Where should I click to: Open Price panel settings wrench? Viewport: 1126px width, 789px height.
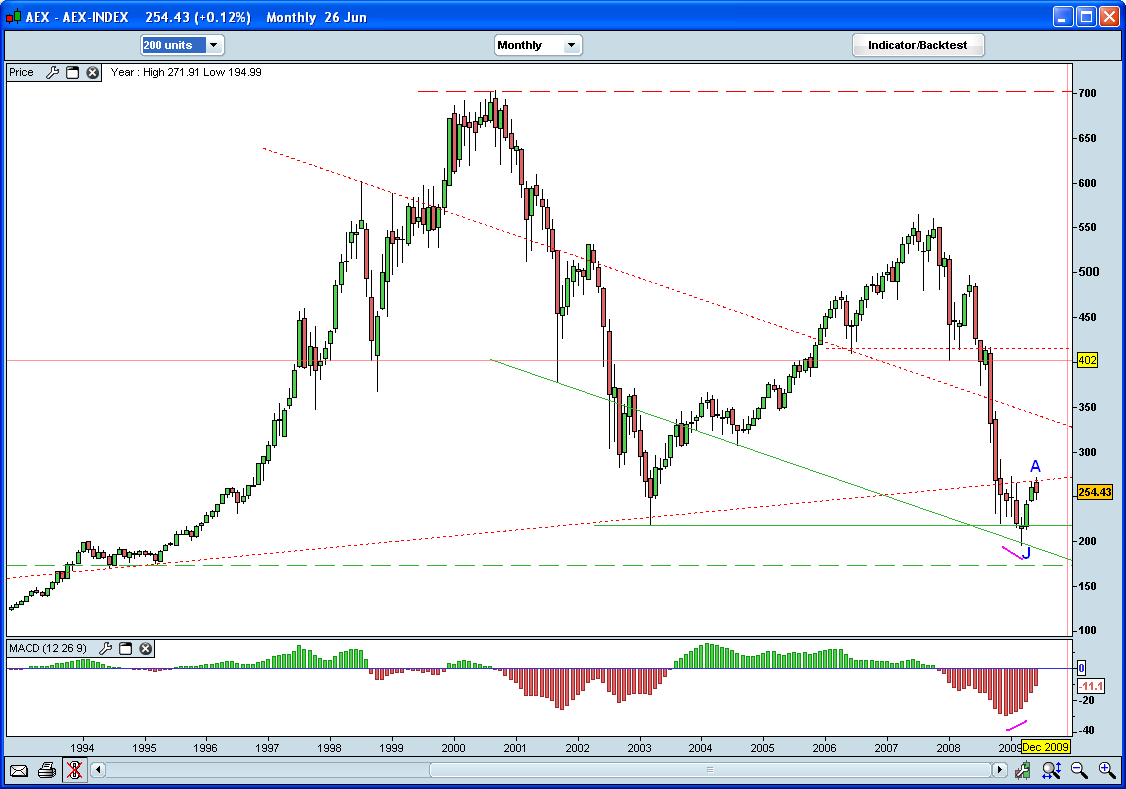point(53,72)
